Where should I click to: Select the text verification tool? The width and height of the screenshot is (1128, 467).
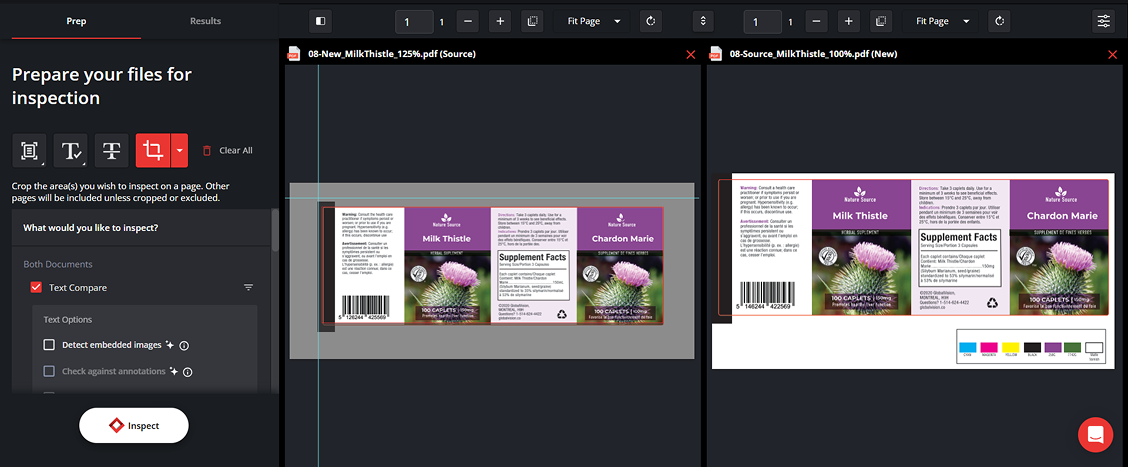click(70, 150)
